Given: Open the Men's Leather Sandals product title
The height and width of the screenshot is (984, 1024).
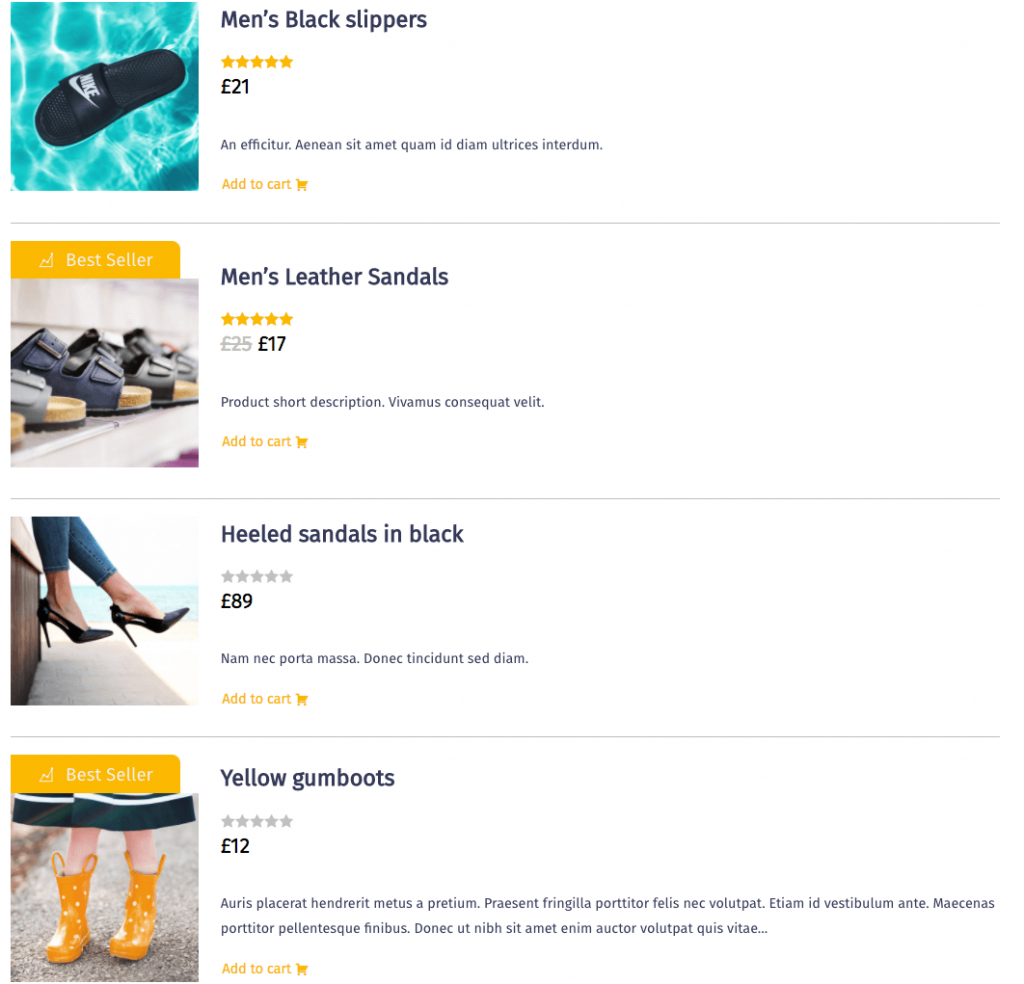Looking at the screenshot, I should [x=334, y=277].
